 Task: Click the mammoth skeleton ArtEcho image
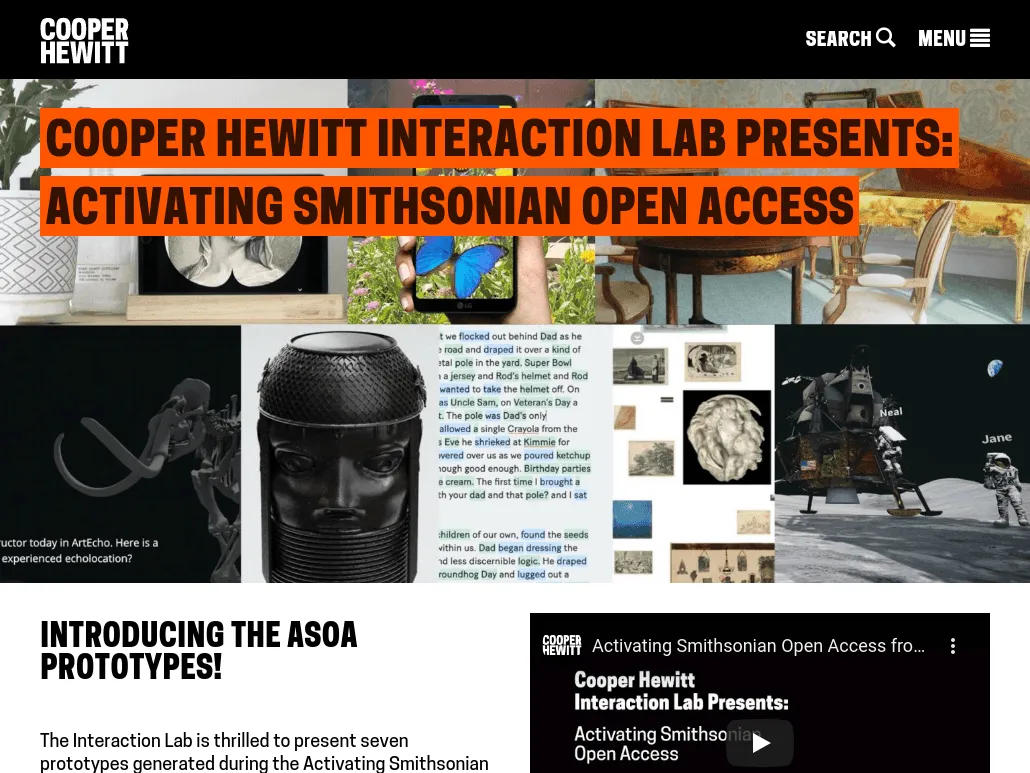(120, 453)
